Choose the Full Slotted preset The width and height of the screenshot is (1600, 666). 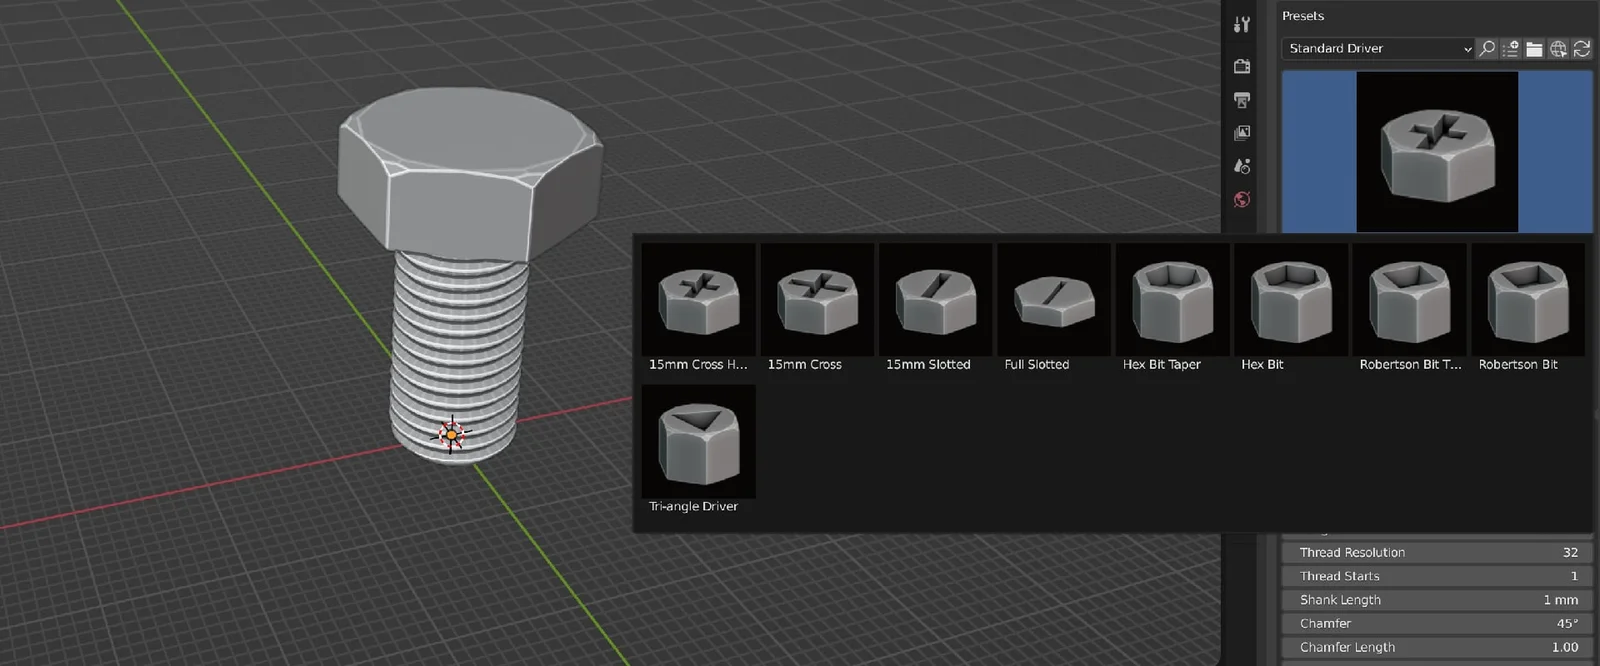(1054, 309)
